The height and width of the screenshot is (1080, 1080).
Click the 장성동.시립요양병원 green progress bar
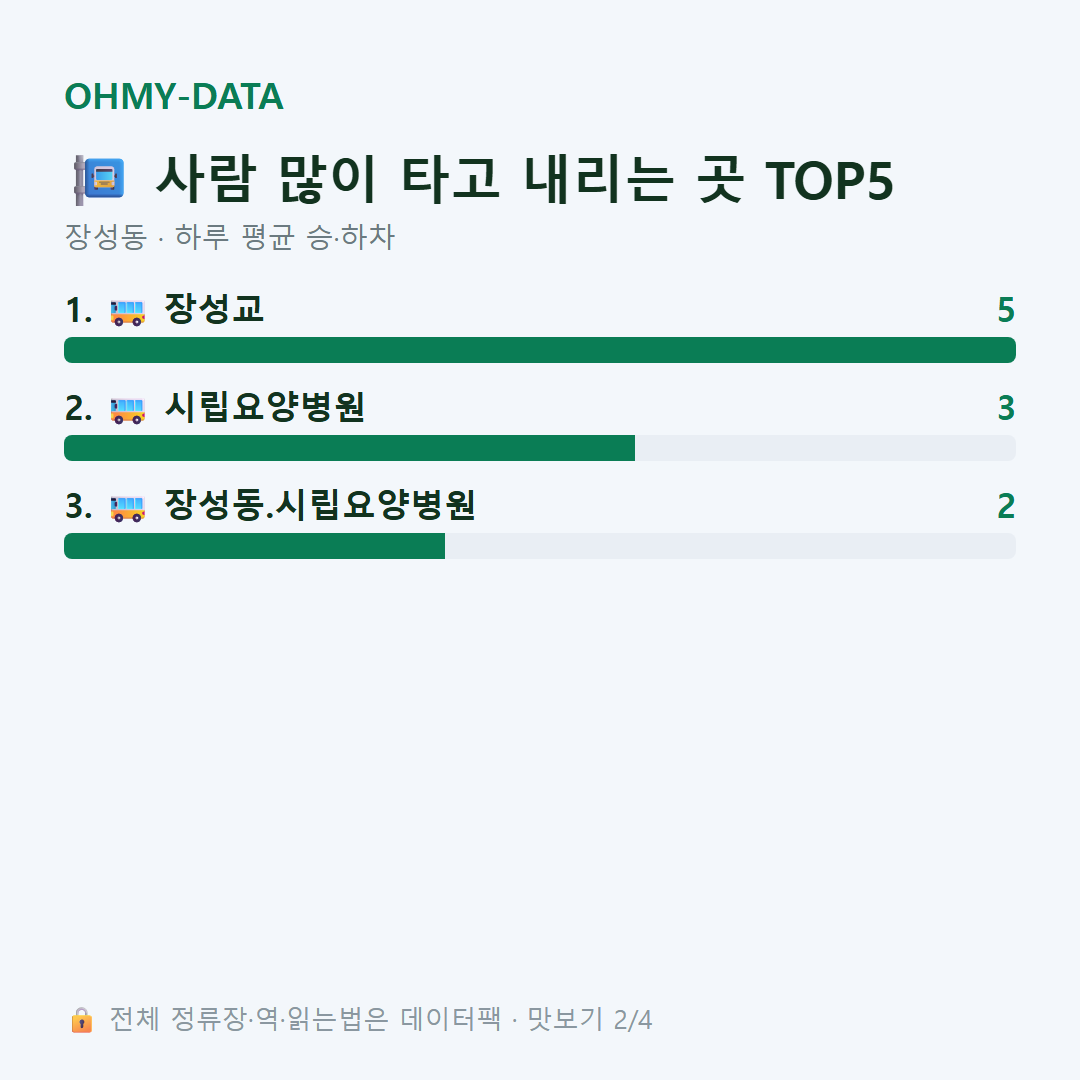click(x=254, y=546)
